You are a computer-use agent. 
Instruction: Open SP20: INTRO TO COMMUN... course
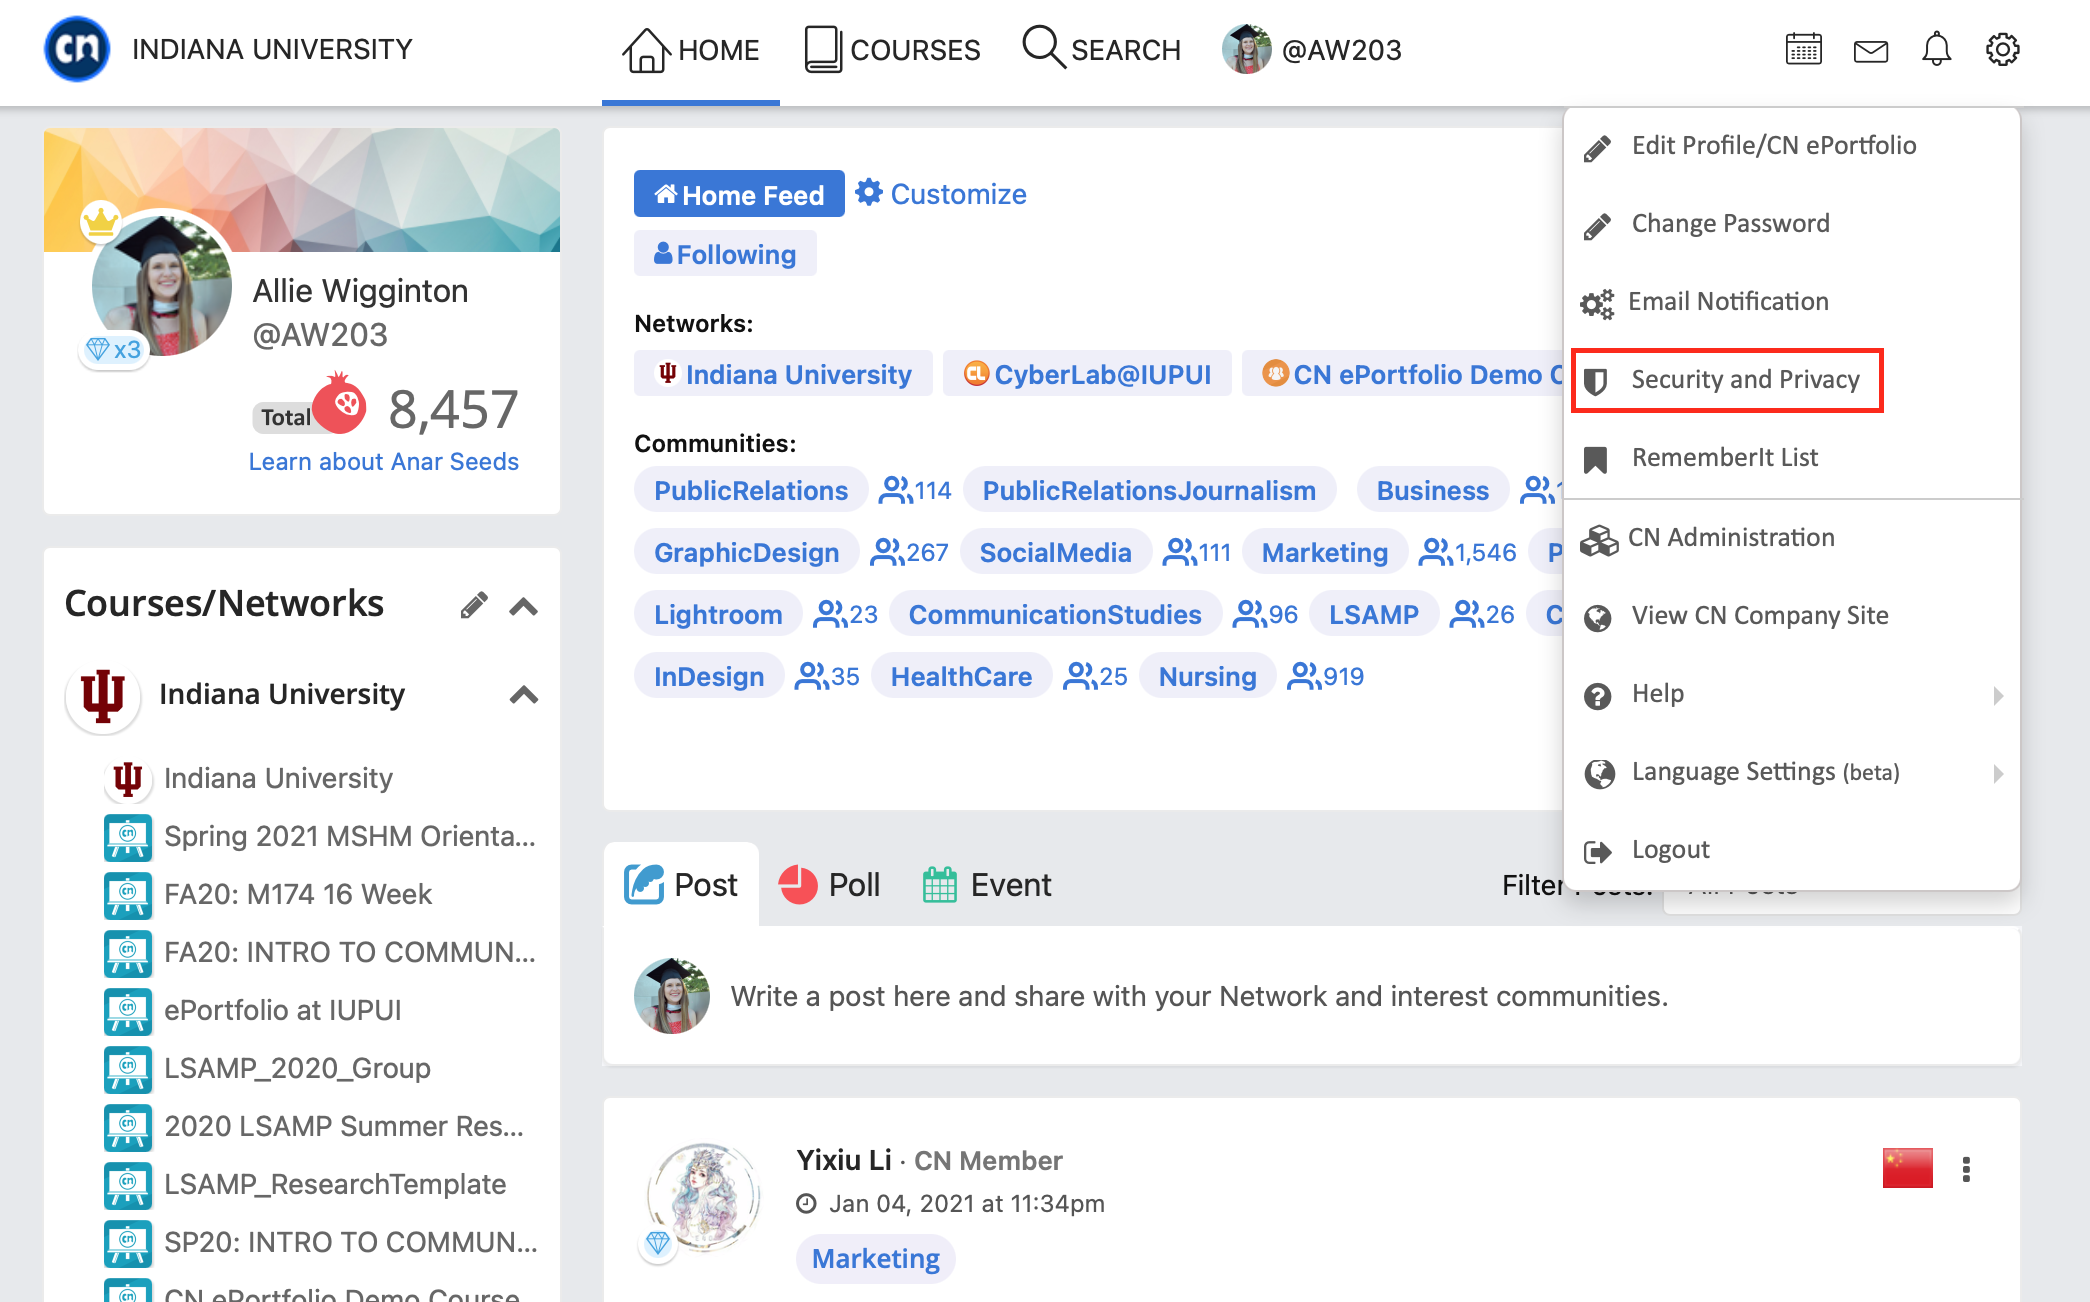(351, 1242)
